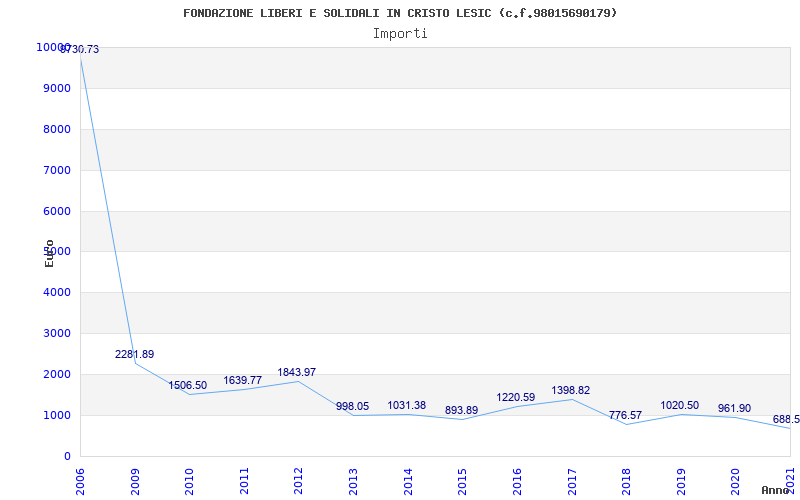
Task: Click the 1020.50 data label
Action: tap(680, 405)
